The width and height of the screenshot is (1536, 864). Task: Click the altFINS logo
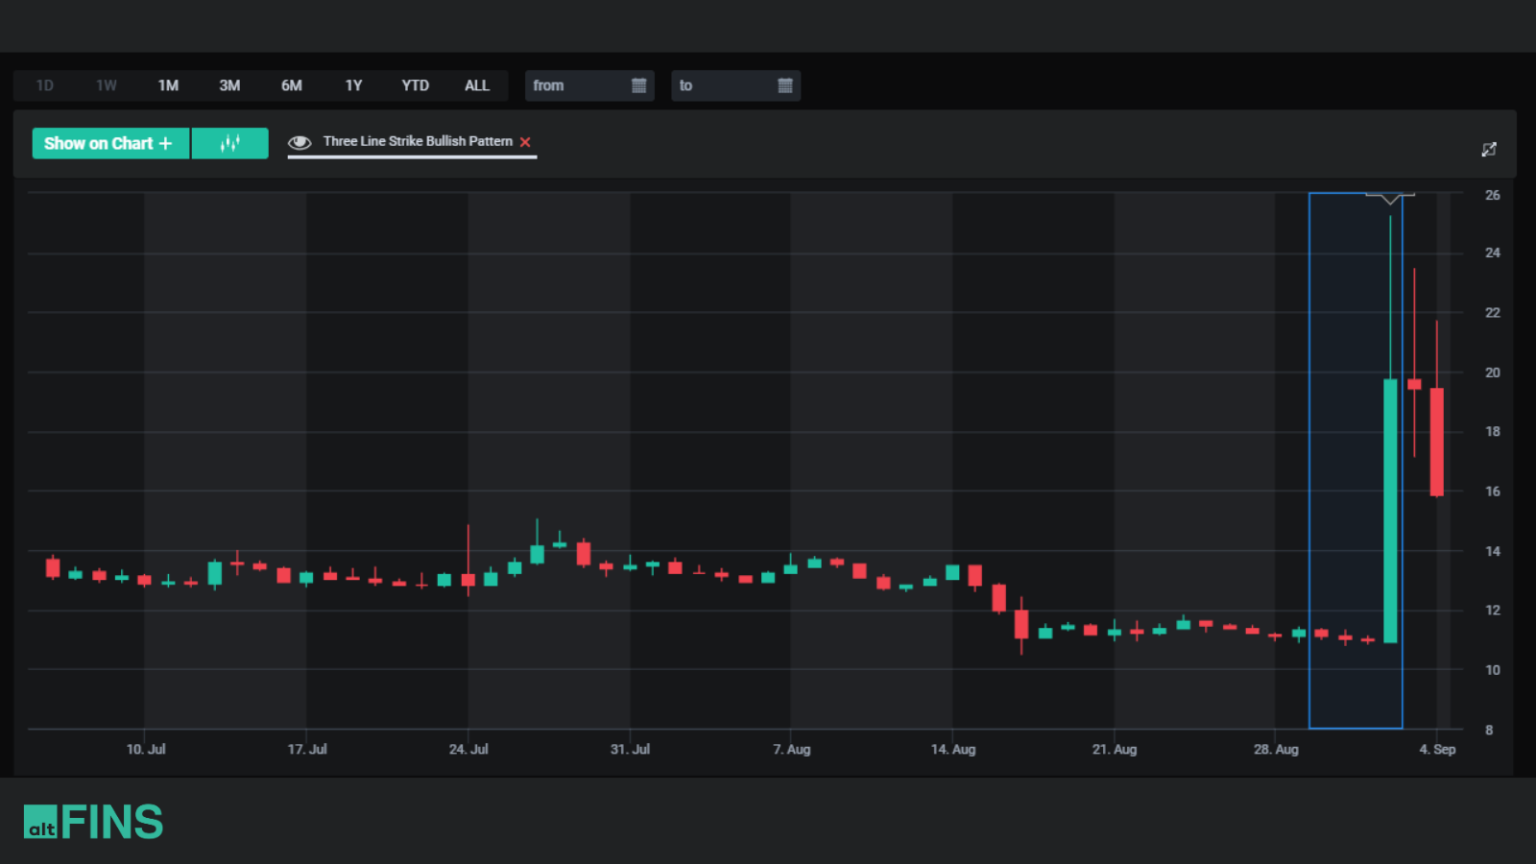click(93, 822)
